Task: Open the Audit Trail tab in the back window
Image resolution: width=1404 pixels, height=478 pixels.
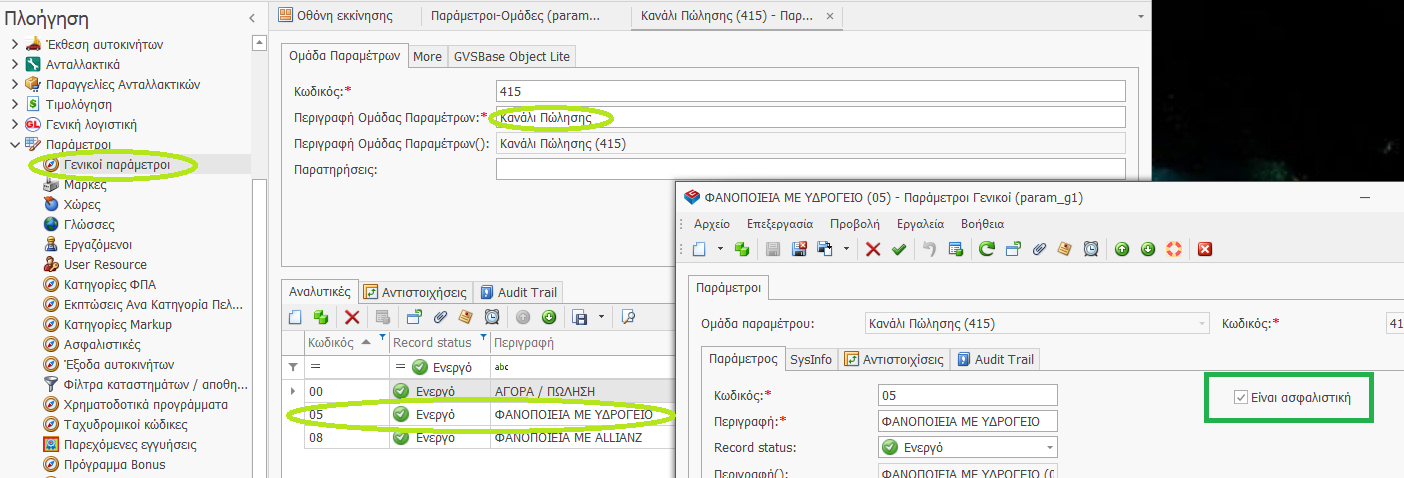Action: pos(518,292)
